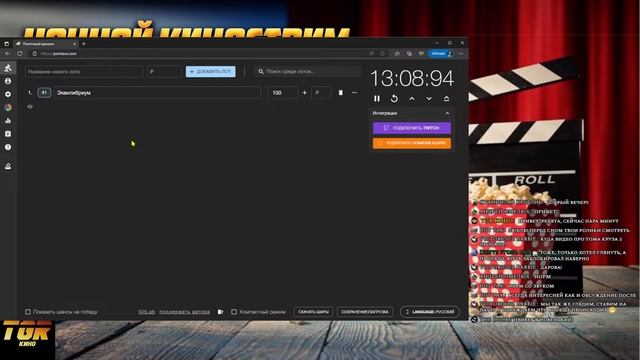This screenshot has width=640, height=360.
Task: Click the save/load button
Action: [x=365, y=312]
